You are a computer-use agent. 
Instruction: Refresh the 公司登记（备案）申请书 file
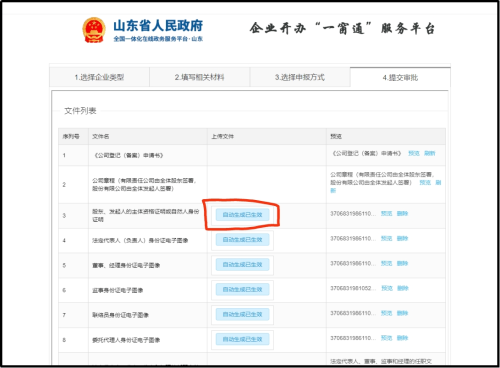point(429,153)
